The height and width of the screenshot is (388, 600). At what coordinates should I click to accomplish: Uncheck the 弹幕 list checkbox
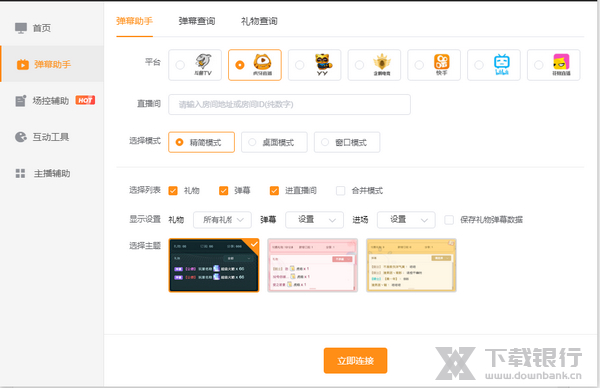pos(223,191)
